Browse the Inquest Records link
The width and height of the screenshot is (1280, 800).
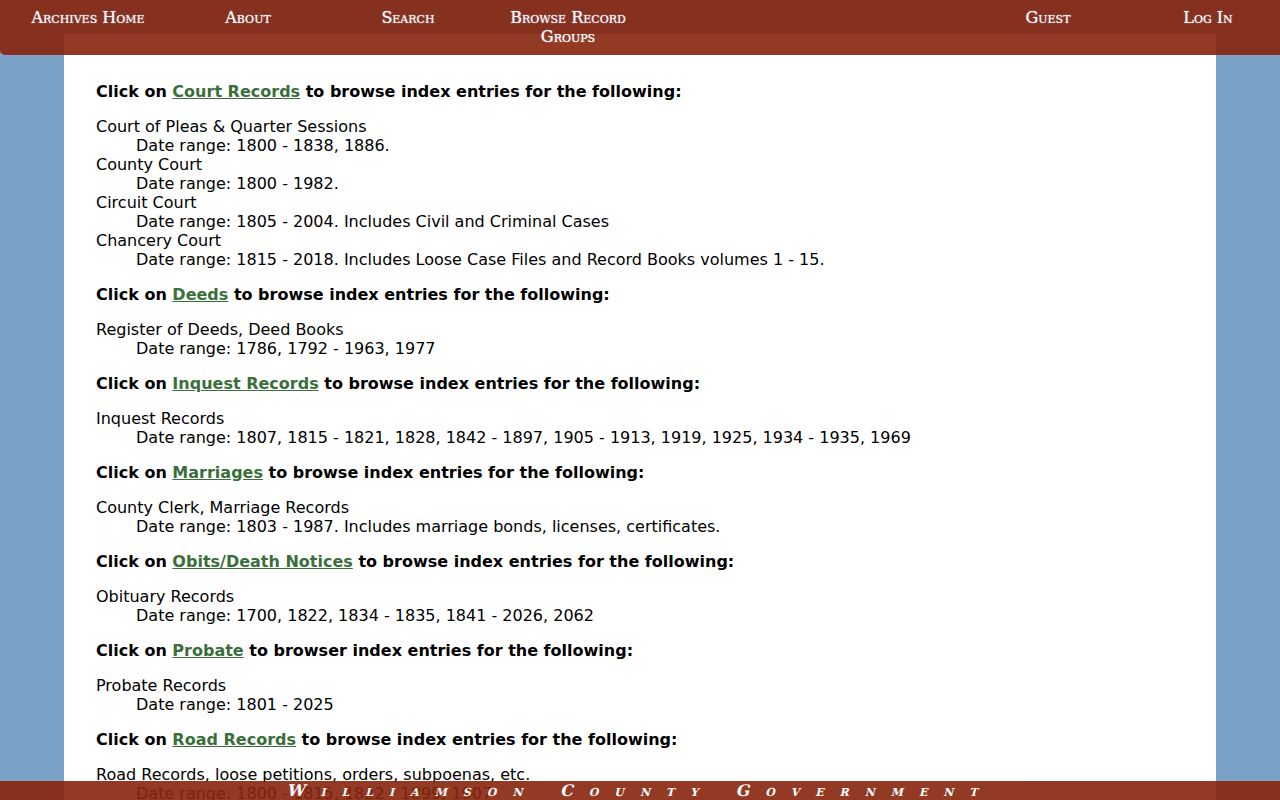pyautogui.click(x=245, y=383)
